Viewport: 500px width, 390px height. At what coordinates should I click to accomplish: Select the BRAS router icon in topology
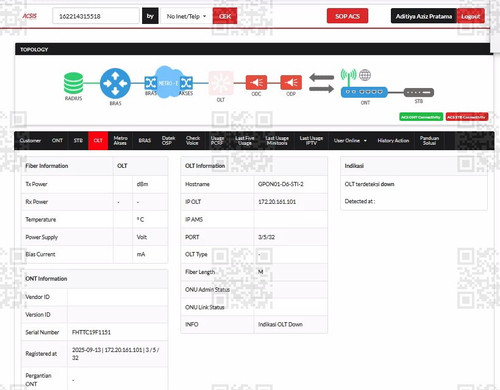pos(115,83)
